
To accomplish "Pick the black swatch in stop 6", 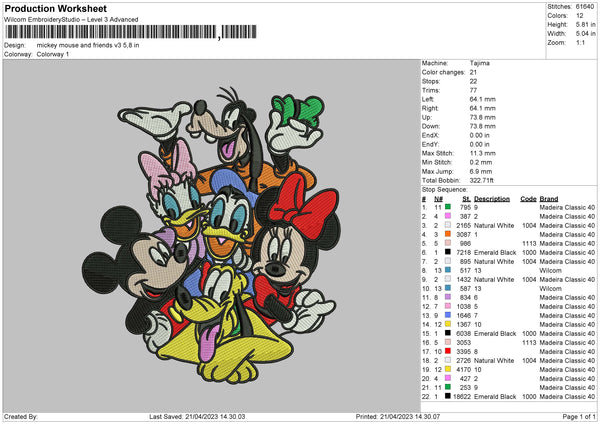I will pos(447,252).
